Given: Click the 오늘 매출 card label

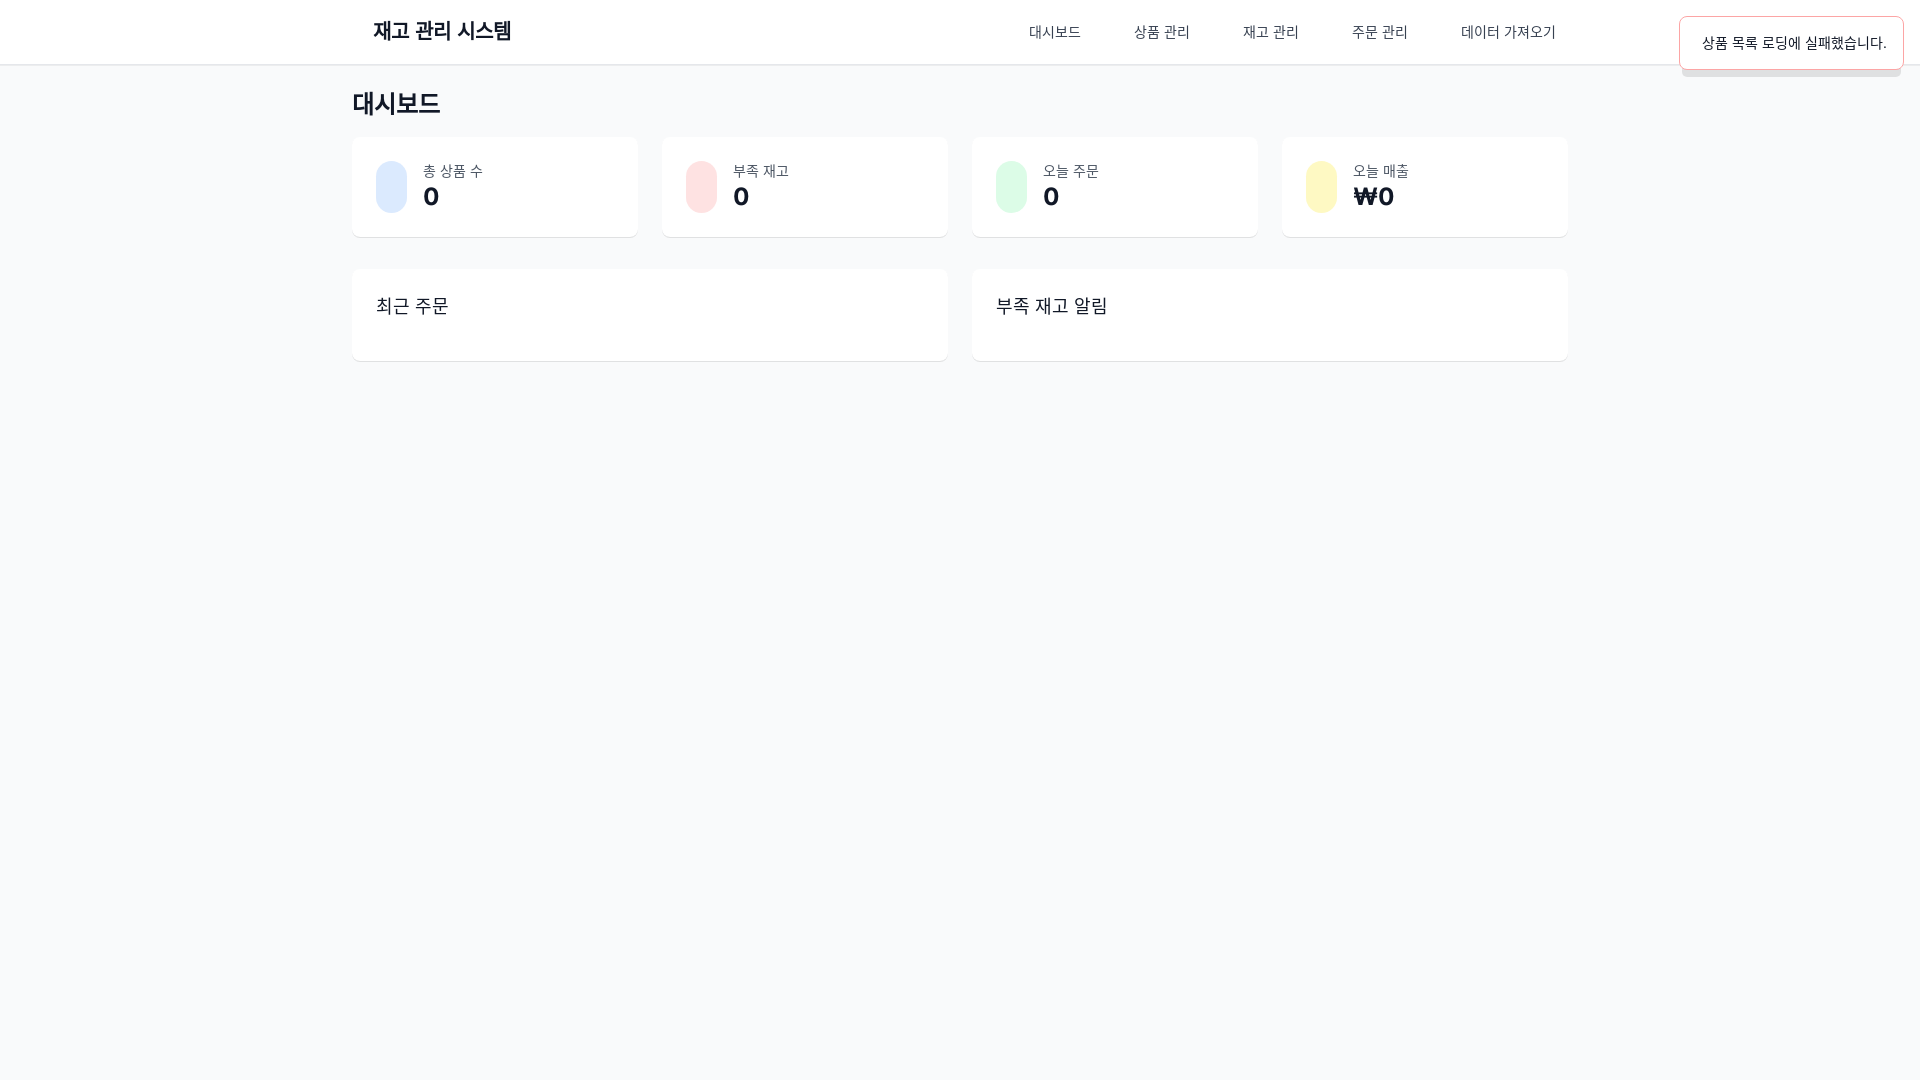Looking at the screenshot, I should click(1381, 171).
